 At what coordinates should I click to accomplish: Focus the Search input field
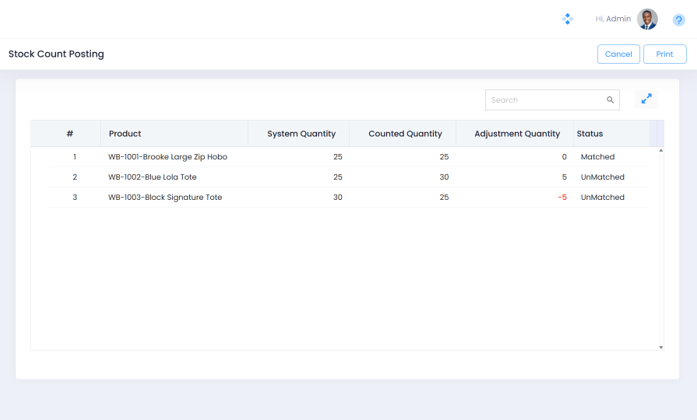(x=545, y=100)
